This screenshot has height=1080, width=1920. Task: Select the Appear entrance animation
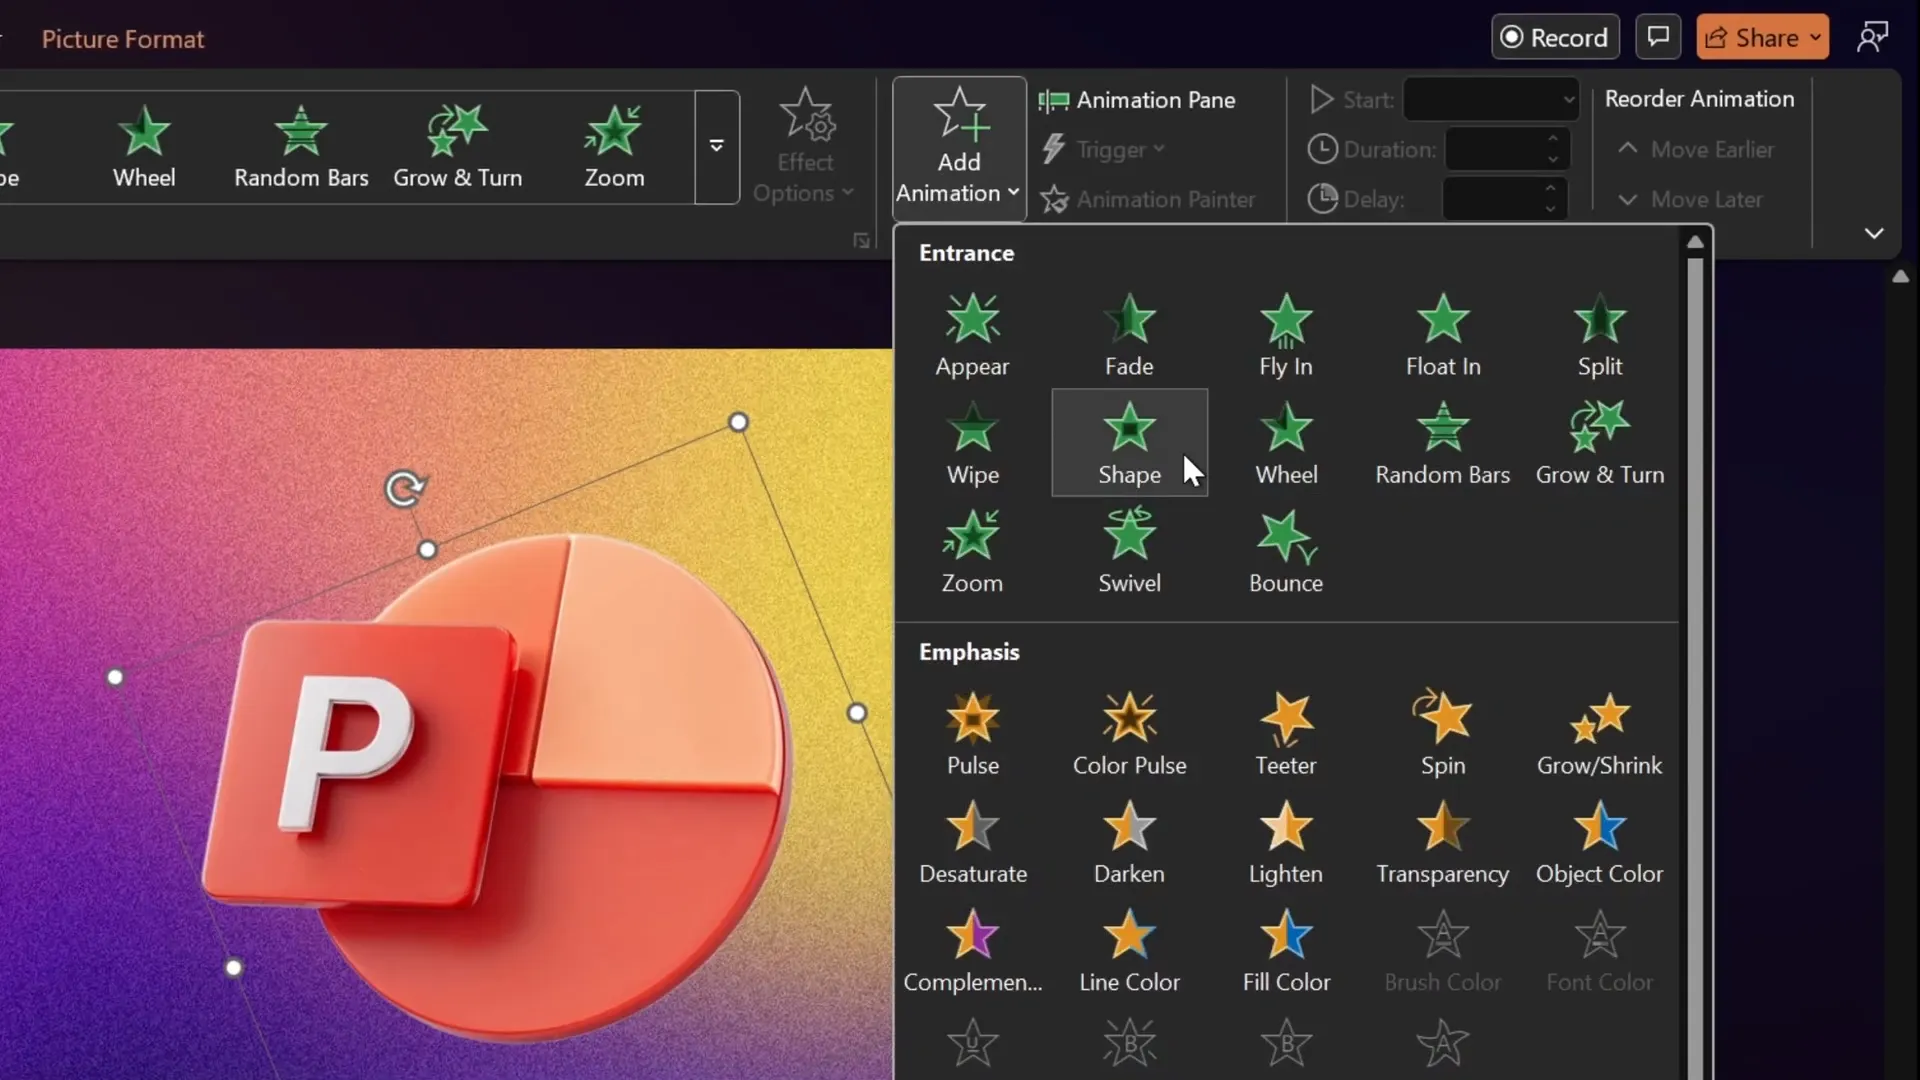pos(972,335)
